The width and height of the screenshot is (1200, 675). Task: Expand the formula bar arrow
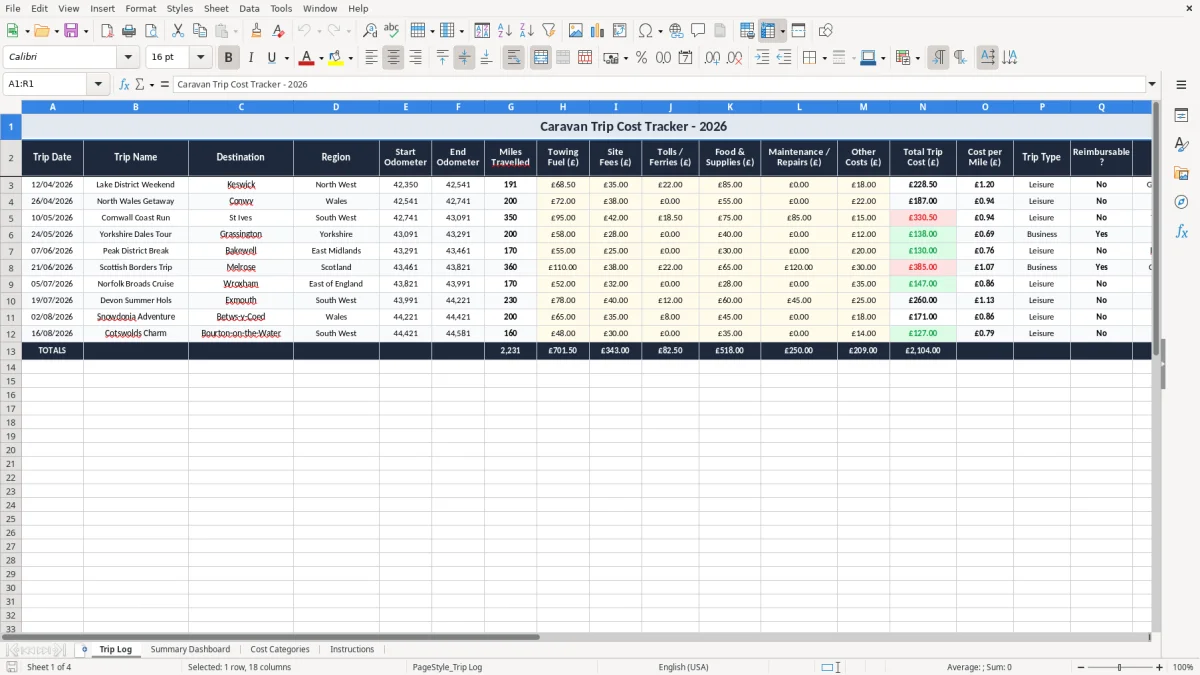tap(1152, 84)
